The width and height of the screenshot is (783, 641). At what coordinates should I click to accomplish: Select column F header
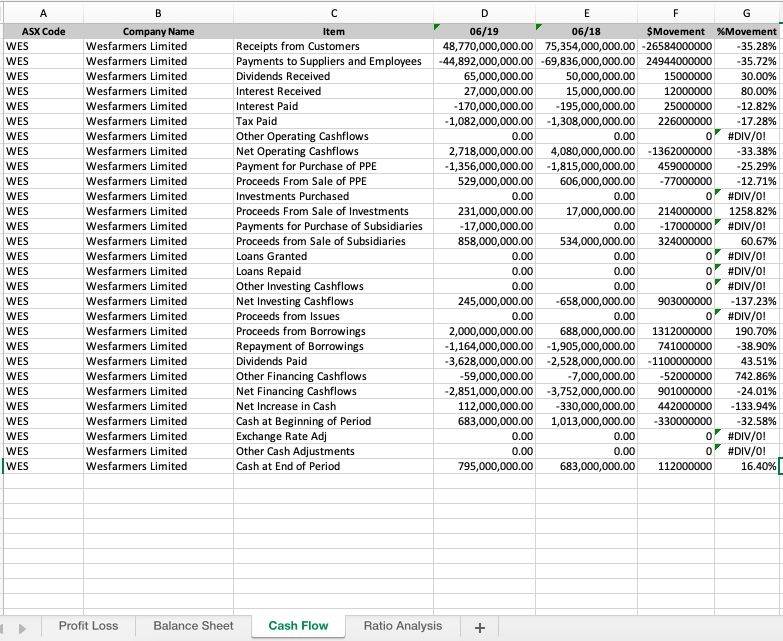coord(676,13)
